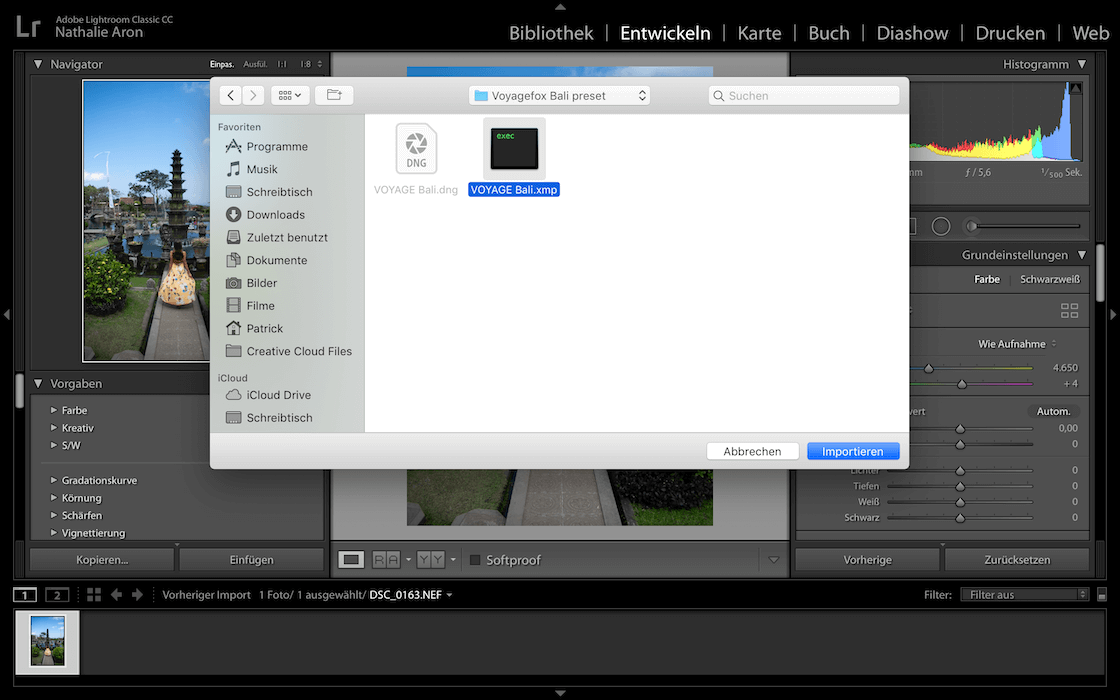
Task: Click the Kopieren... button
Action: [102, 560]
